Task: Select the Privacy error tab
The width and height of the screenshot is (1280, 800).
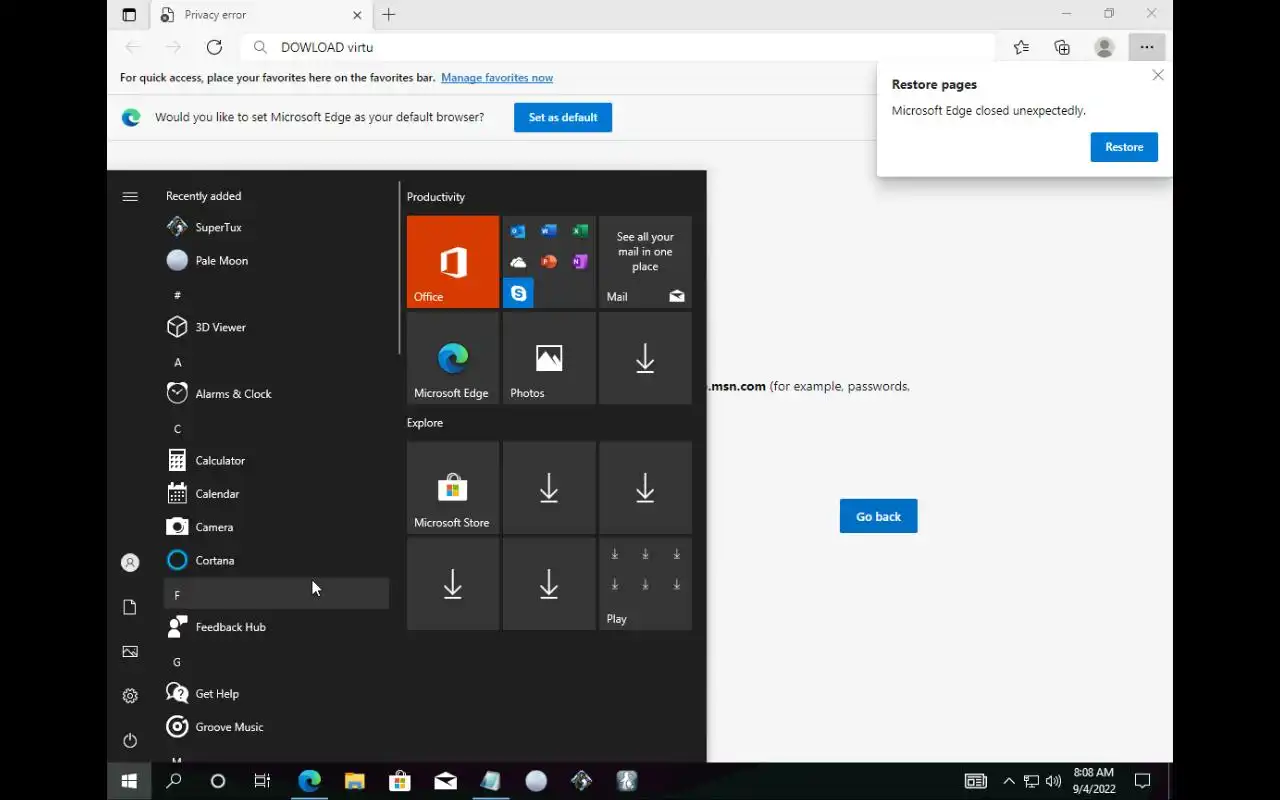Action: 260,15
